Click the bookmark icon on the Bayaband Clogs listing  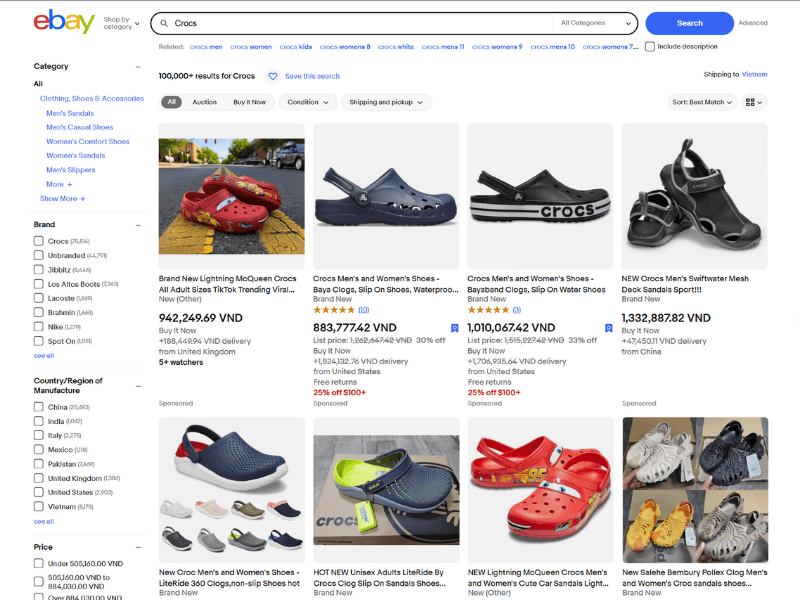click(608, 327)
